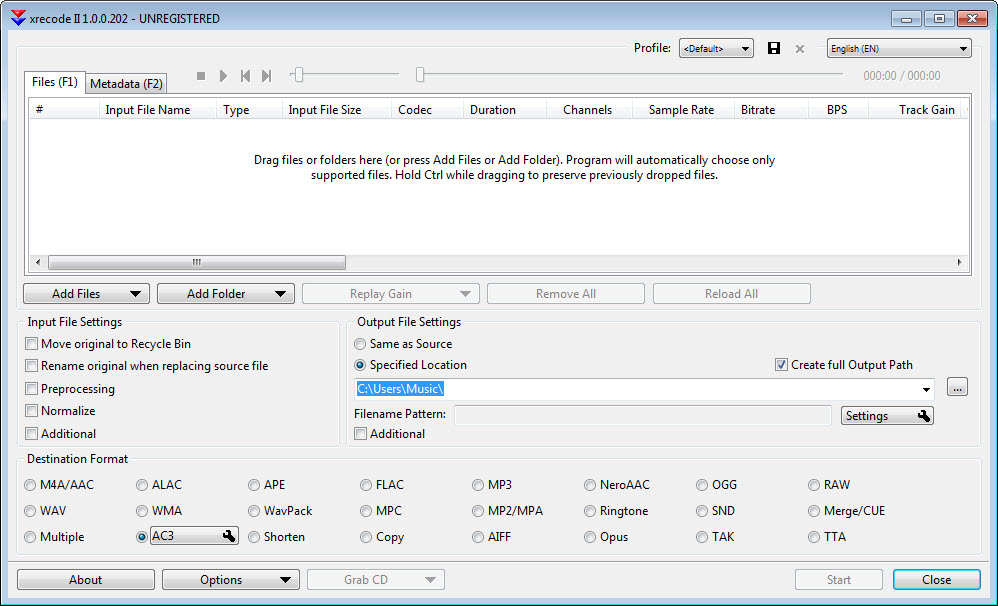Expand the Add Files dropdown arrow
This screenshot has height=606, width=998.
(x=135, y=293)
